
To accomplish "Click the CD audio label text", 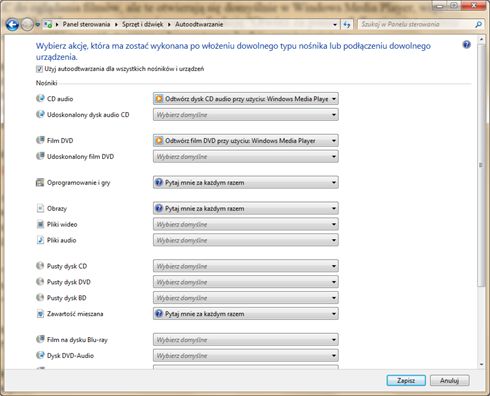I will 60,99.
